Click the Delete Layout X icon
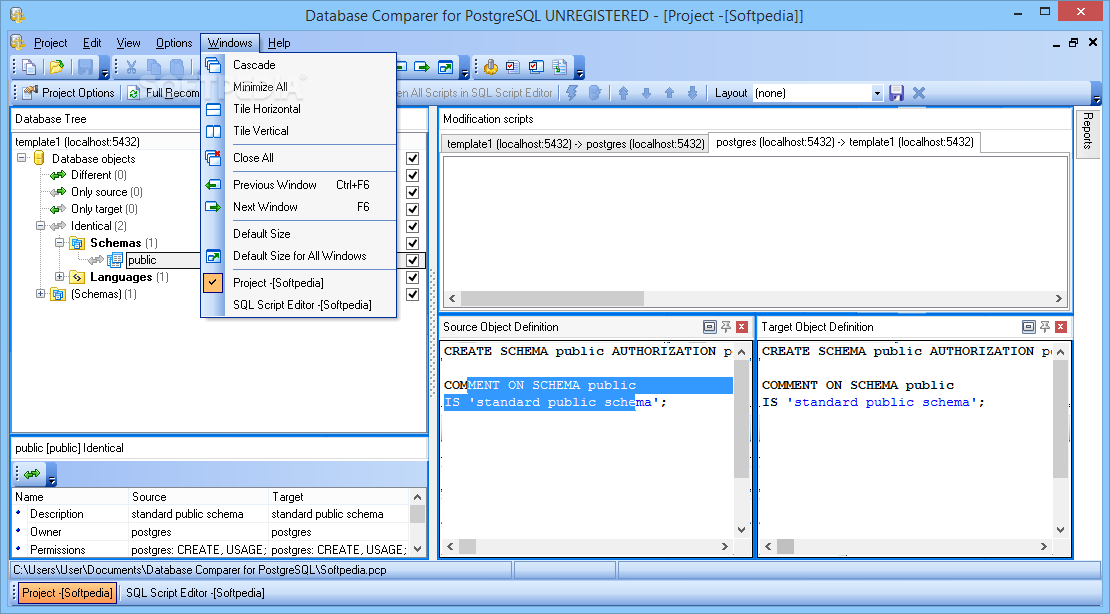 tap(919, 93)
